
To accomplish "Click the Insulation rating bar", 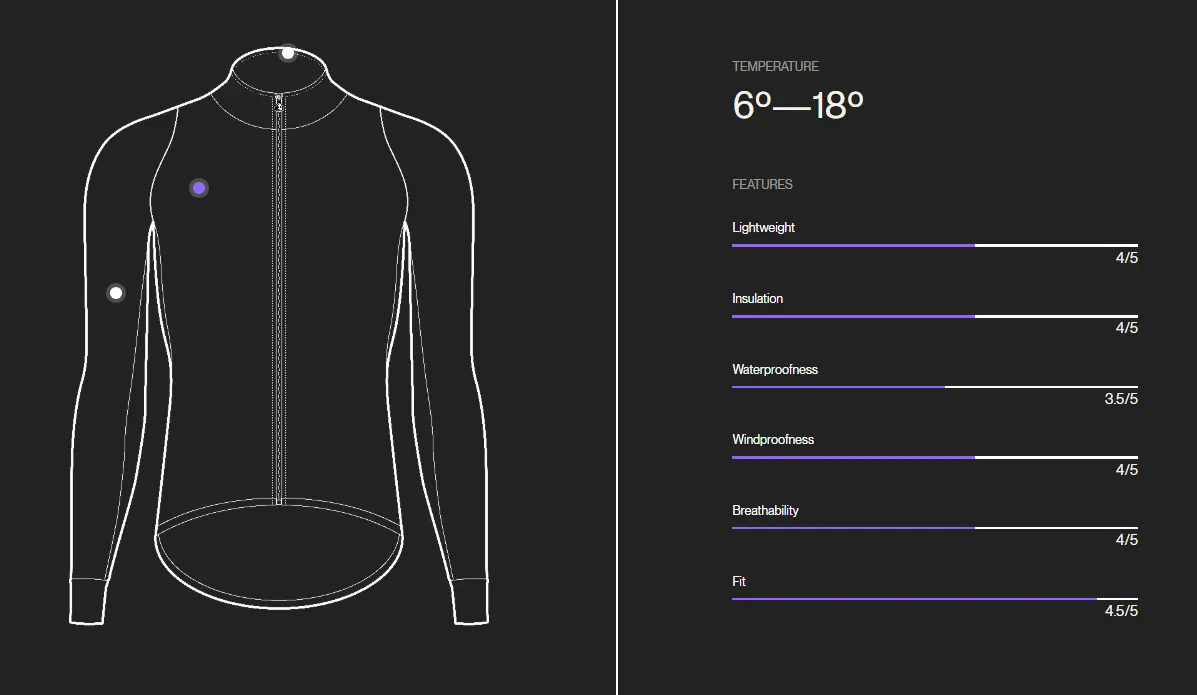I will (934, 316).
